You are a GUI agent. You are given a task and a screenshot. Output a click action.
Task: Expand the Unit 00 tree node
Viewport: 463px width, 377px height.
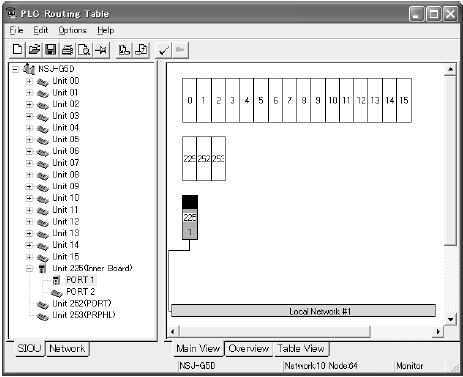click(29, 81)
